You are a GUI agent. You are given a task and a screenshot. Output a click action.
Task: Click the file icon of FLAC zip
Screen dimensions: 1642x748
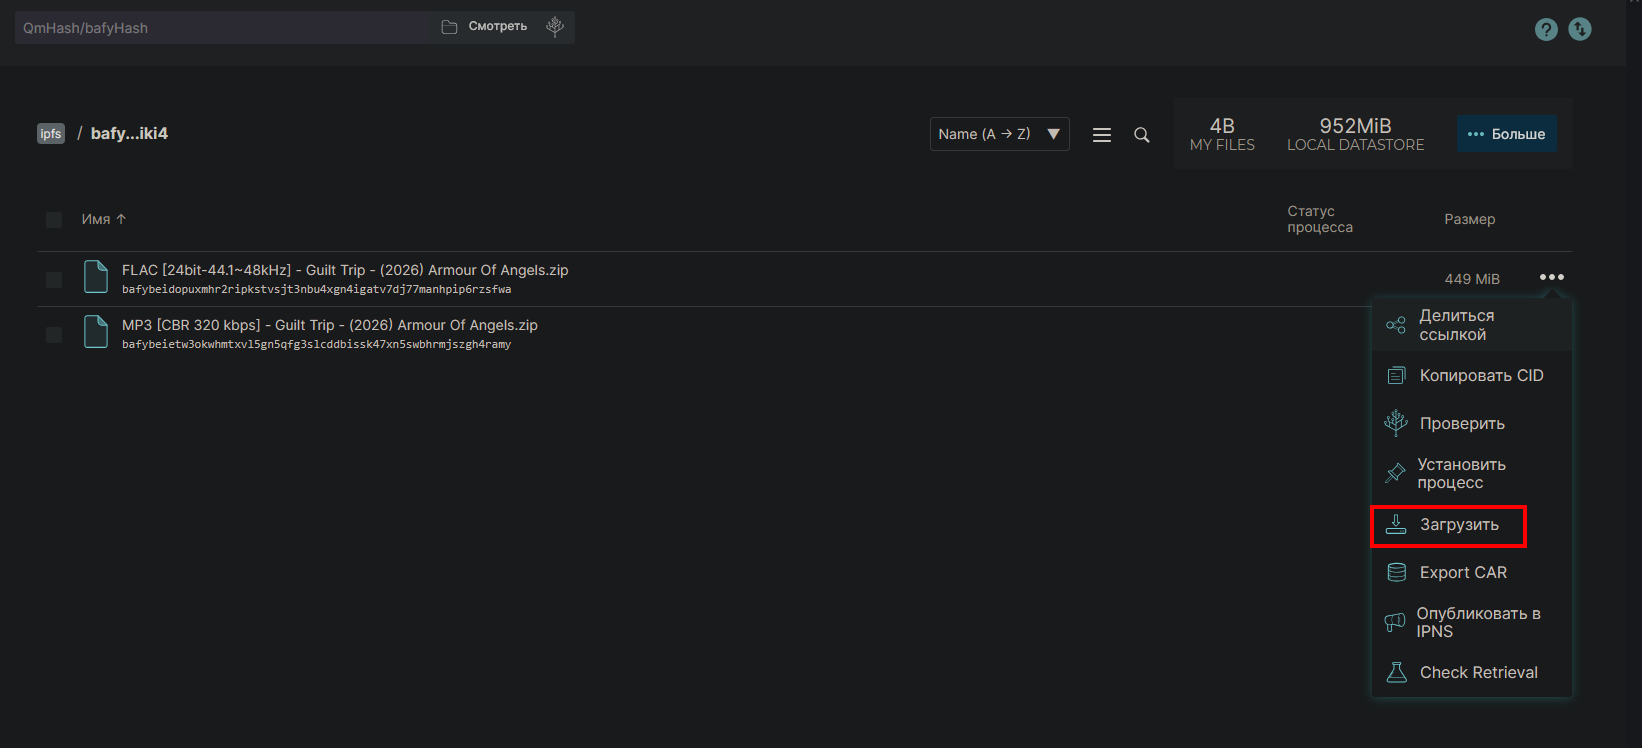tap(96, 277)
